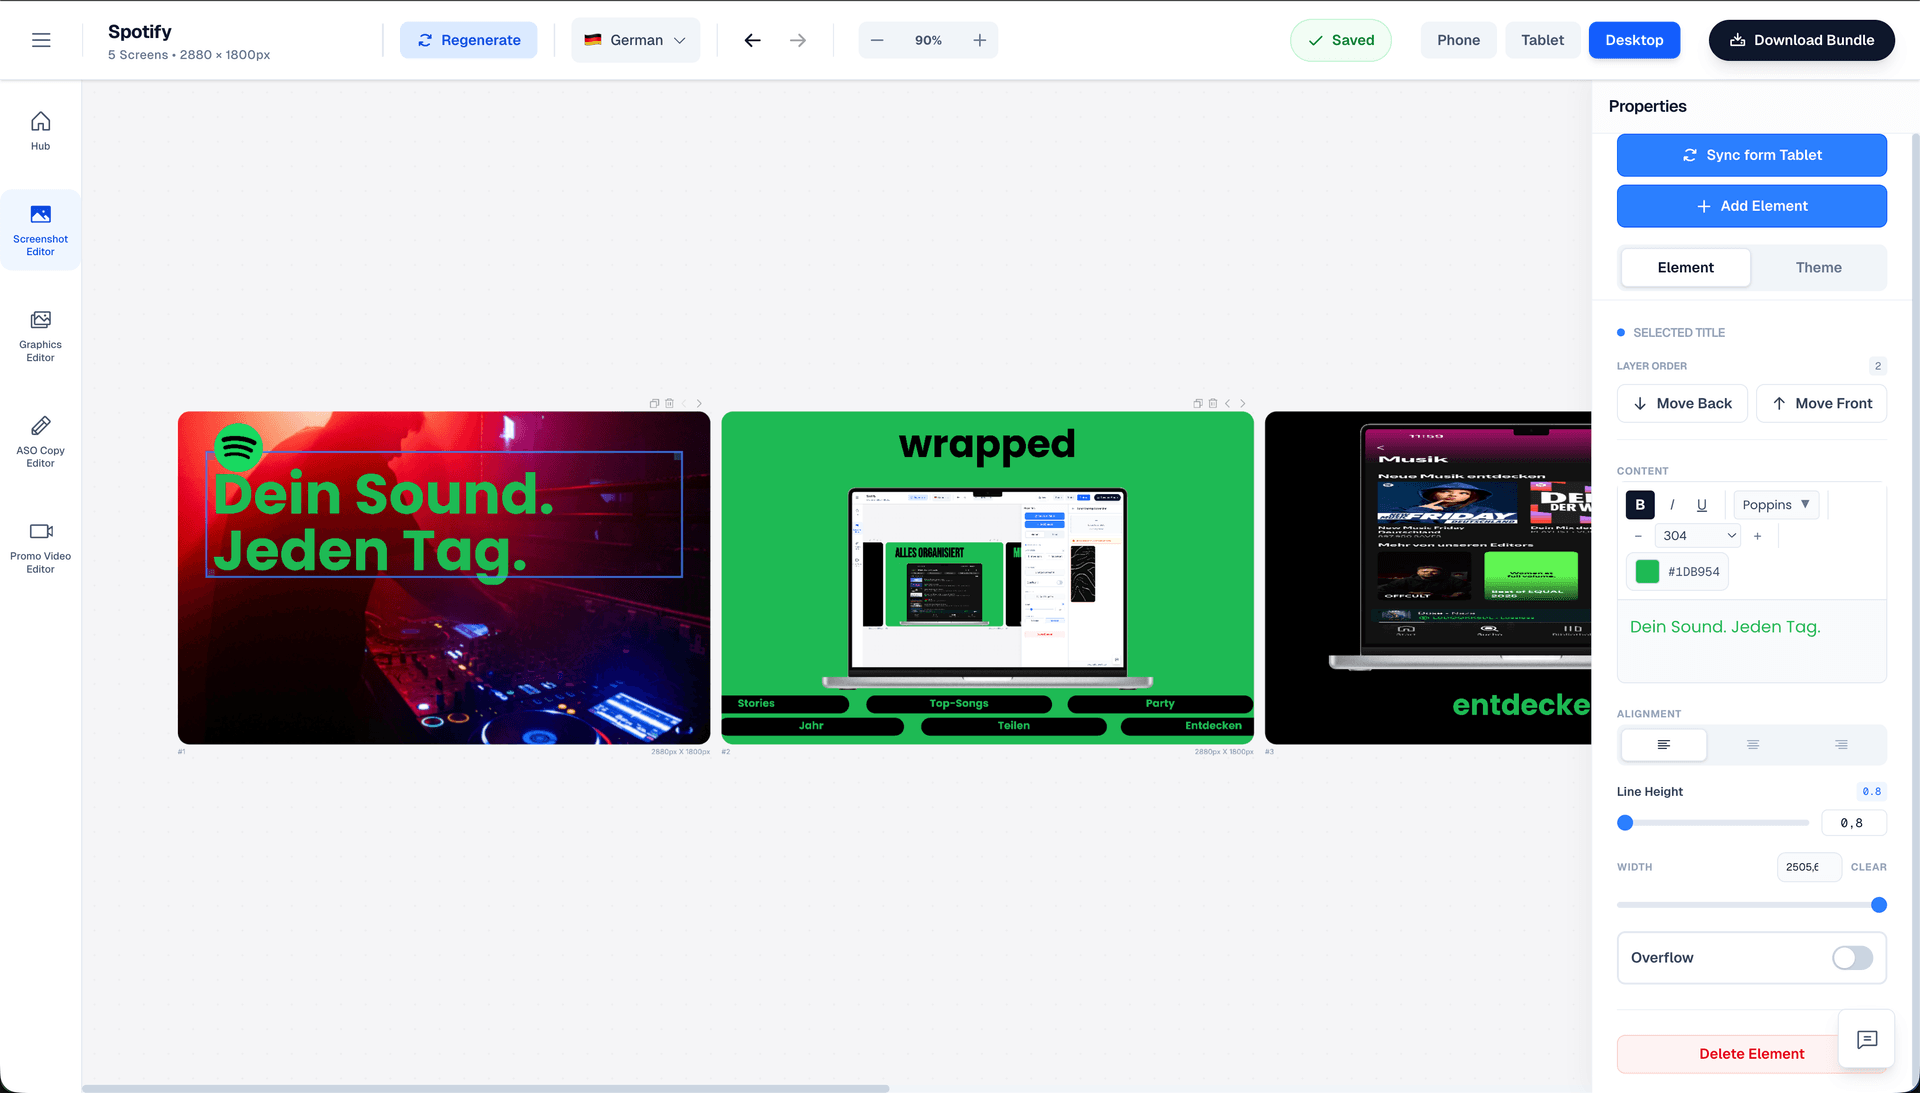Image resolution: width=1920 pixels, height=1093 pixels.
Task: Go to the Hub home screen
Action: point(40,130)
